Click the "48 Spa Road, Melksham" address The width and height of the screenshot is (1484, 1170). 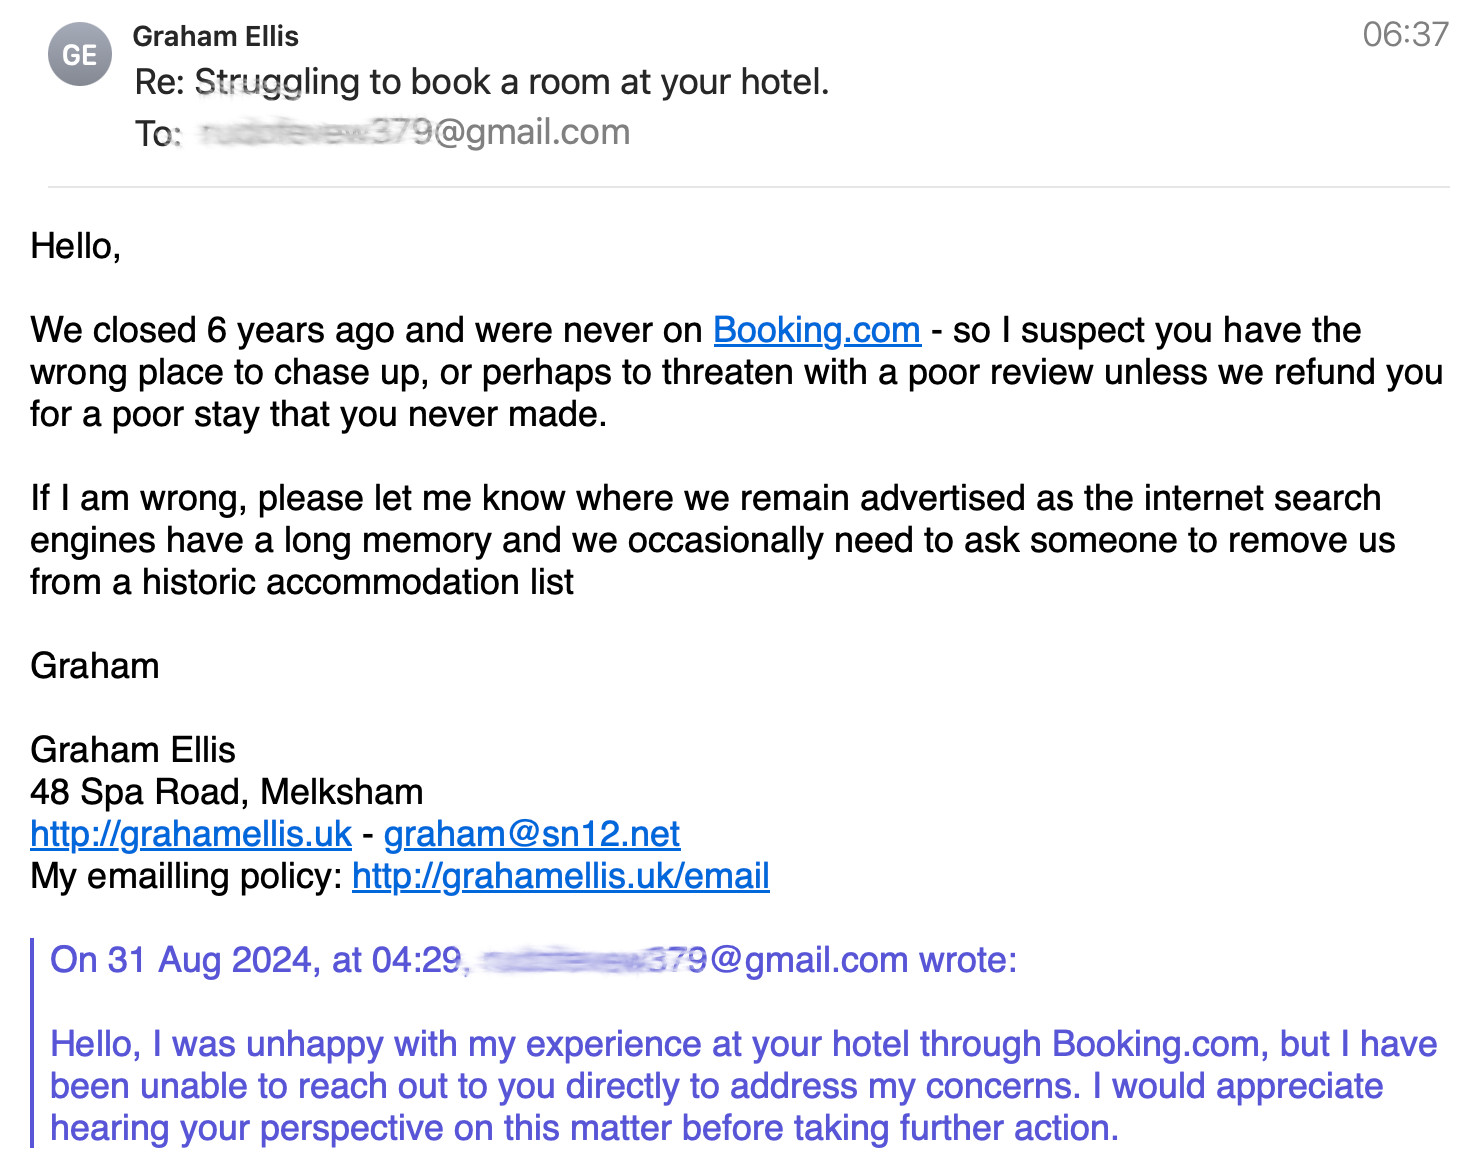point(226,792)
